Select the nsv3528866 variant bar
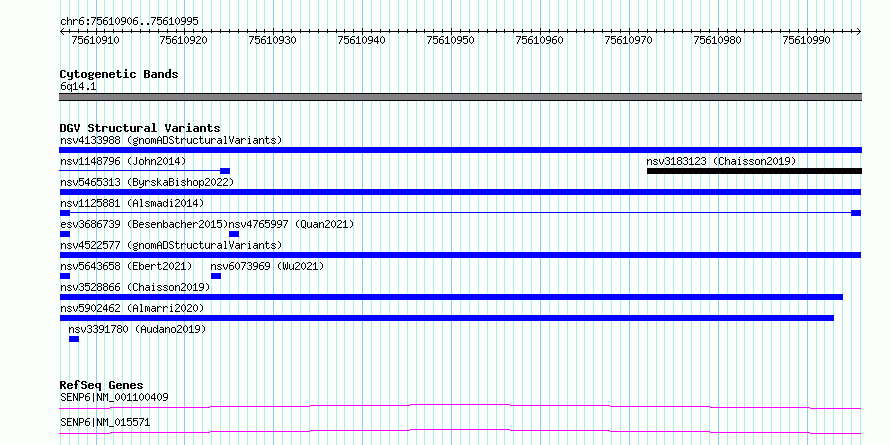The width and height of the screenshot is (890, 445). coord(451,297)
